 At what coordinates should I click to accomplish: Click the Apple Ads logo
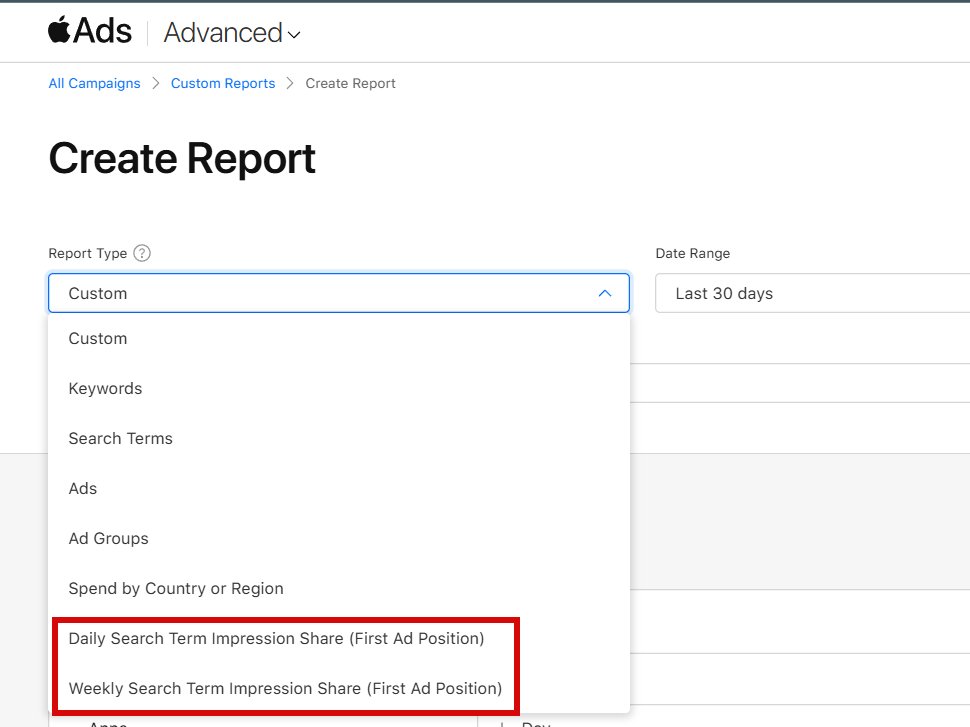tap(90, 30)
